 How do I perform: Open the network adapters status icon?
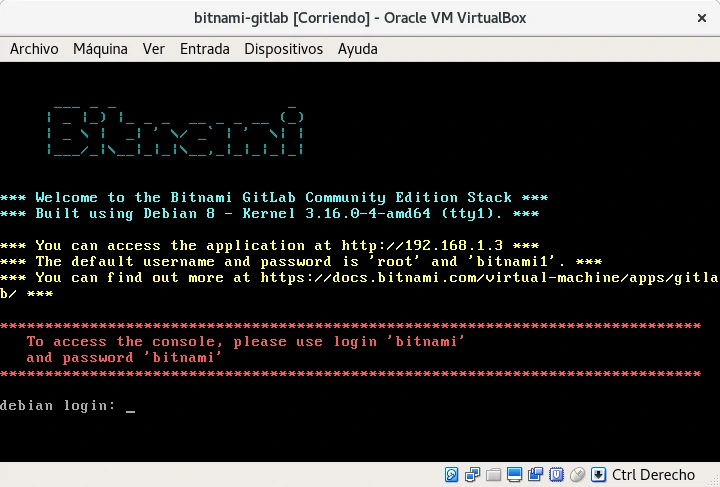[473, 474]
